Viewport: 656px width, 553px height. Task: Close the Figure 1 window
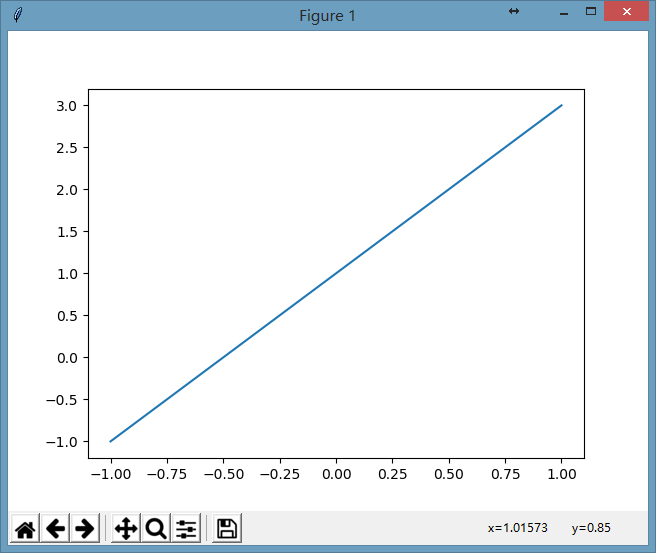626,11
